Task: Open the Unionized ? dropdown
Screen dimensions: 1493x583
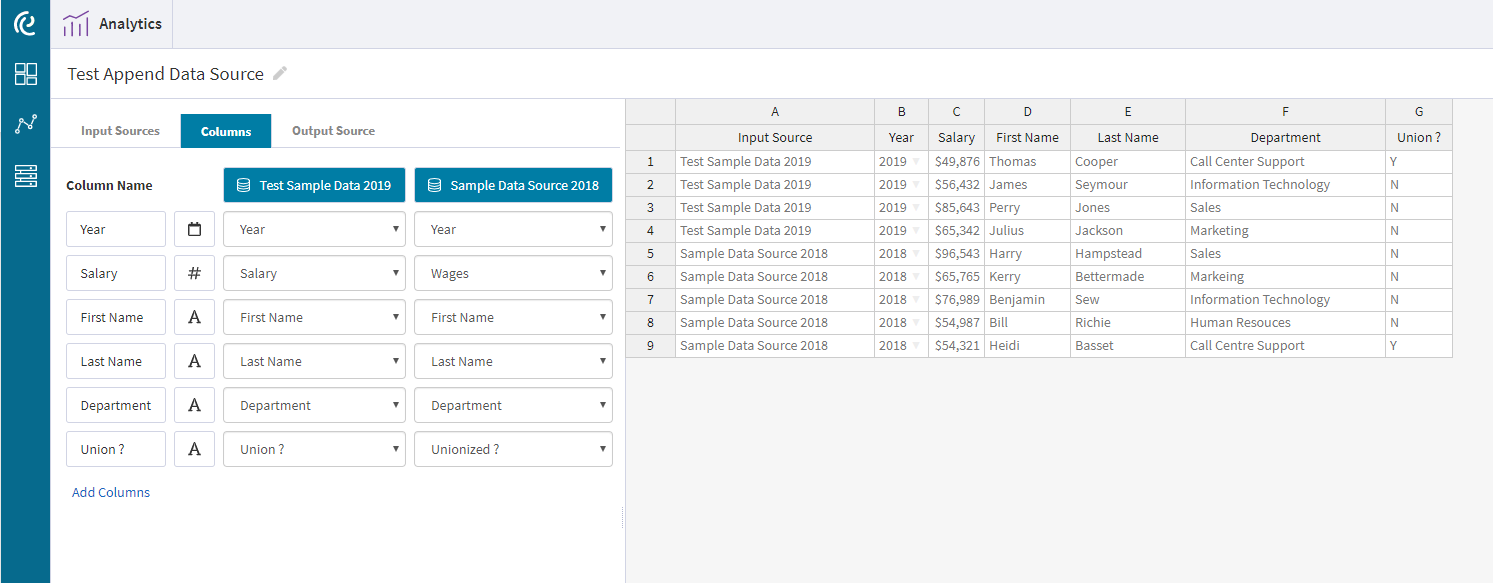Action: click(x=513, y=448)
